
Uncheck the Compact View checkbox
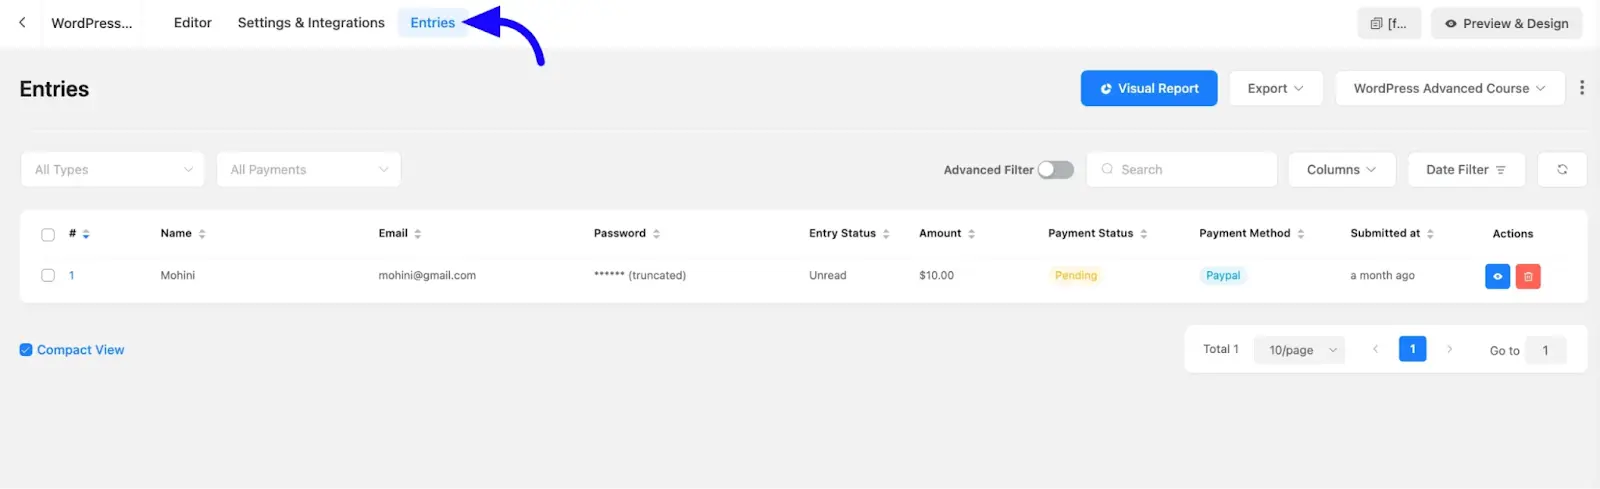click(x=26, y=350)
